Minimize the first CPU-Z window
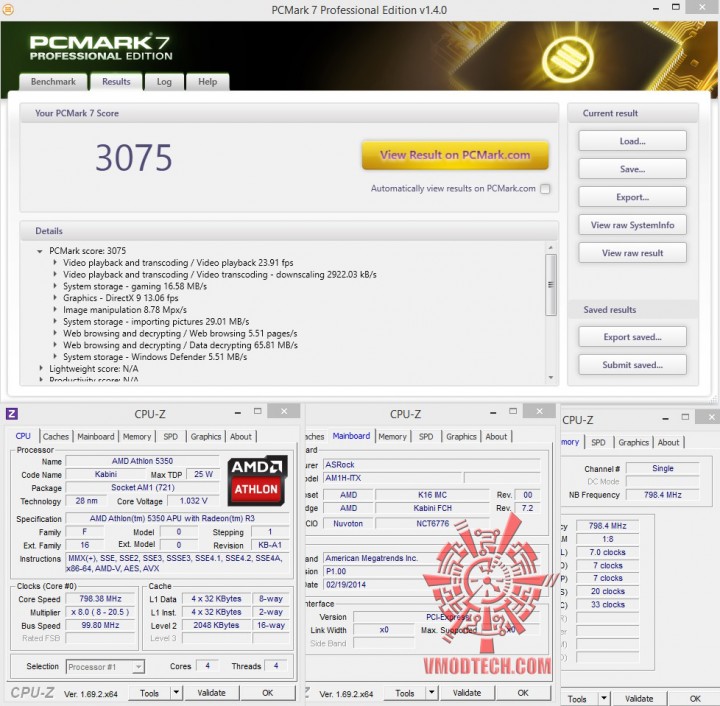The height and width of the screenshot is (706, 720). [238, 413]
